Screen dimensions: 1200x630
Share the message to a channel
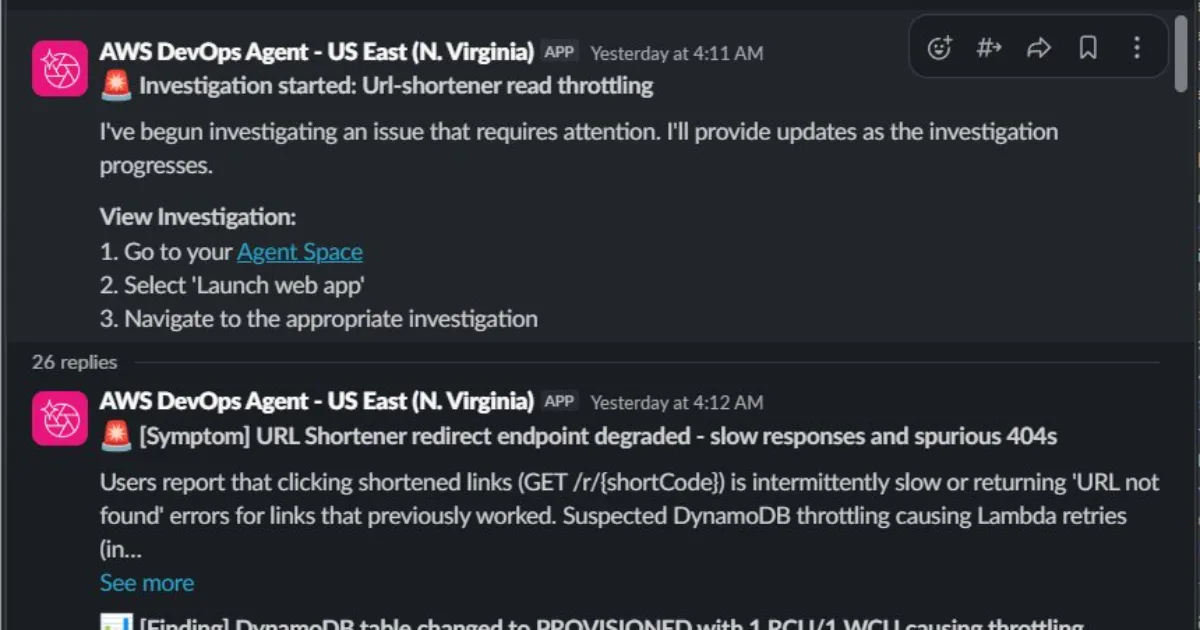pos(988,47)
